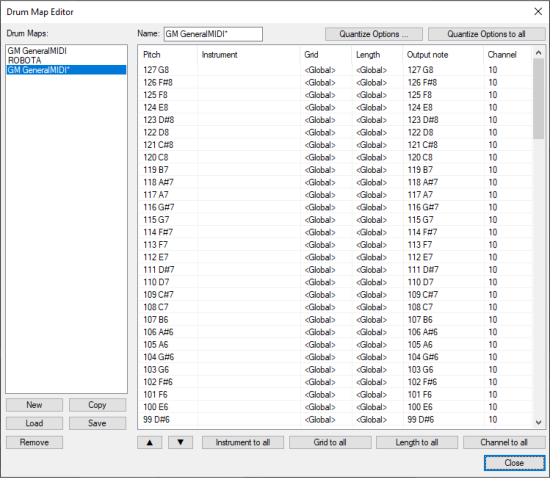Click the move down triangle button

coord(180,442)
